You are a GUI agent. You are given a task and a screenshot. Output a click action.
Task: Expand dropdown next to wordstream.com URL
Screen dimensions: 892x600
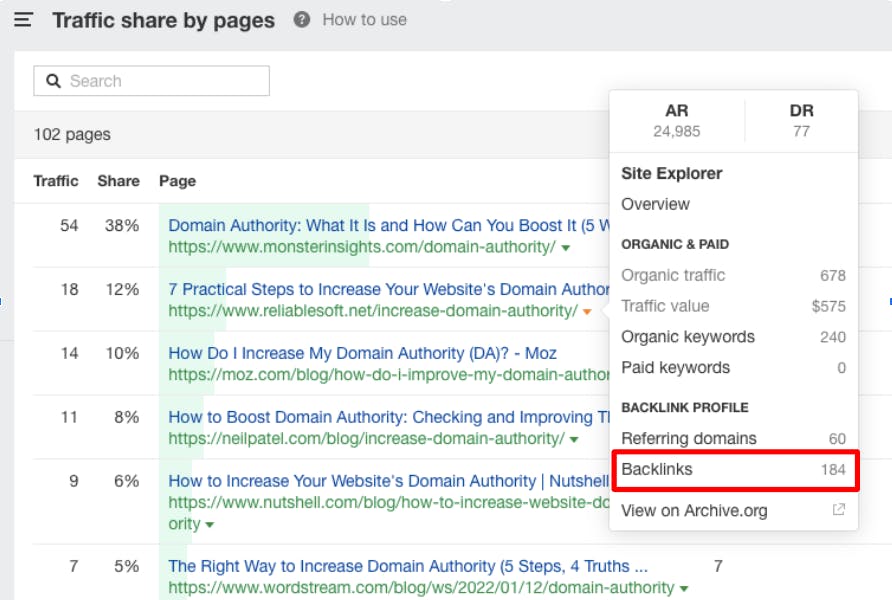point(684,589)
